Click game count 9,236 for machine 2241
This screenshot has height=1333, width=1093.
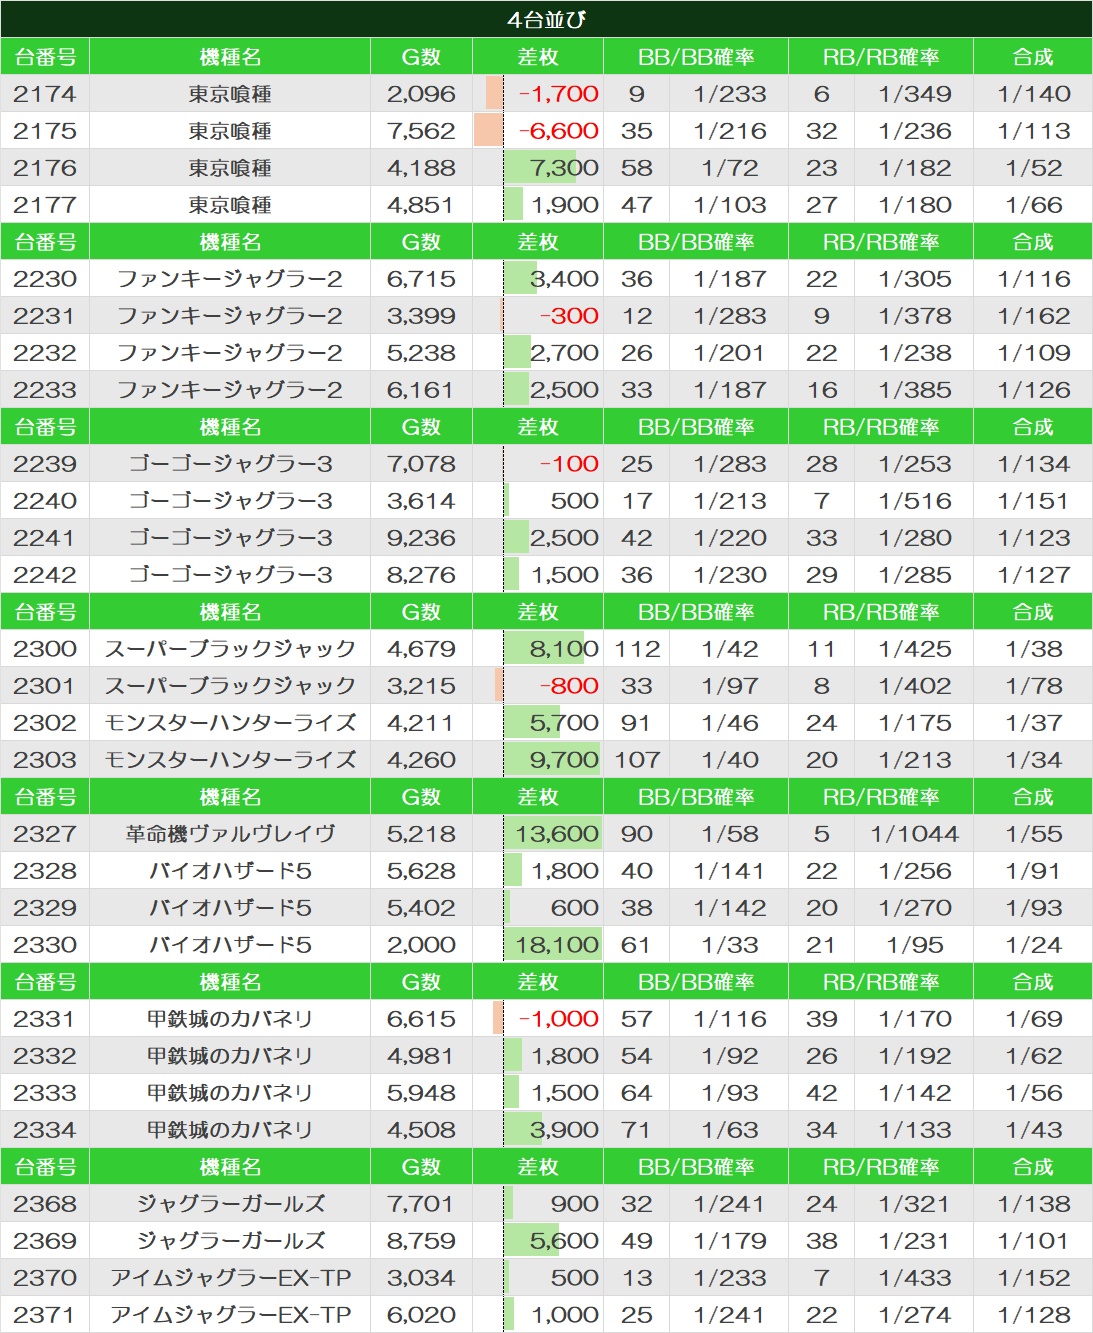[421, 538]
